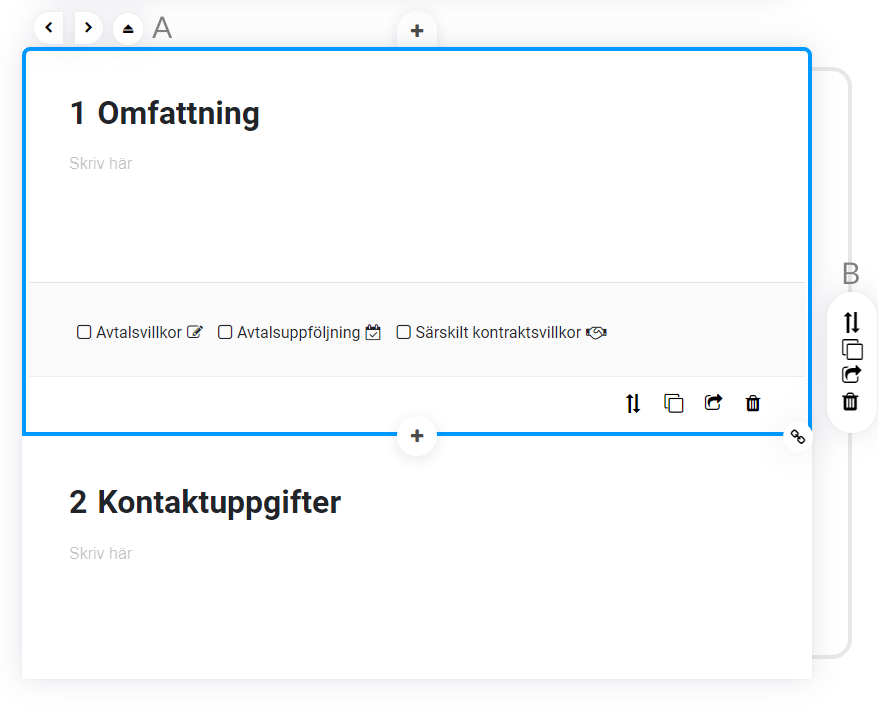Screen dimensions: 878x709
Task: Click the trash icon inside the Omfattning section
Action: 753,403
